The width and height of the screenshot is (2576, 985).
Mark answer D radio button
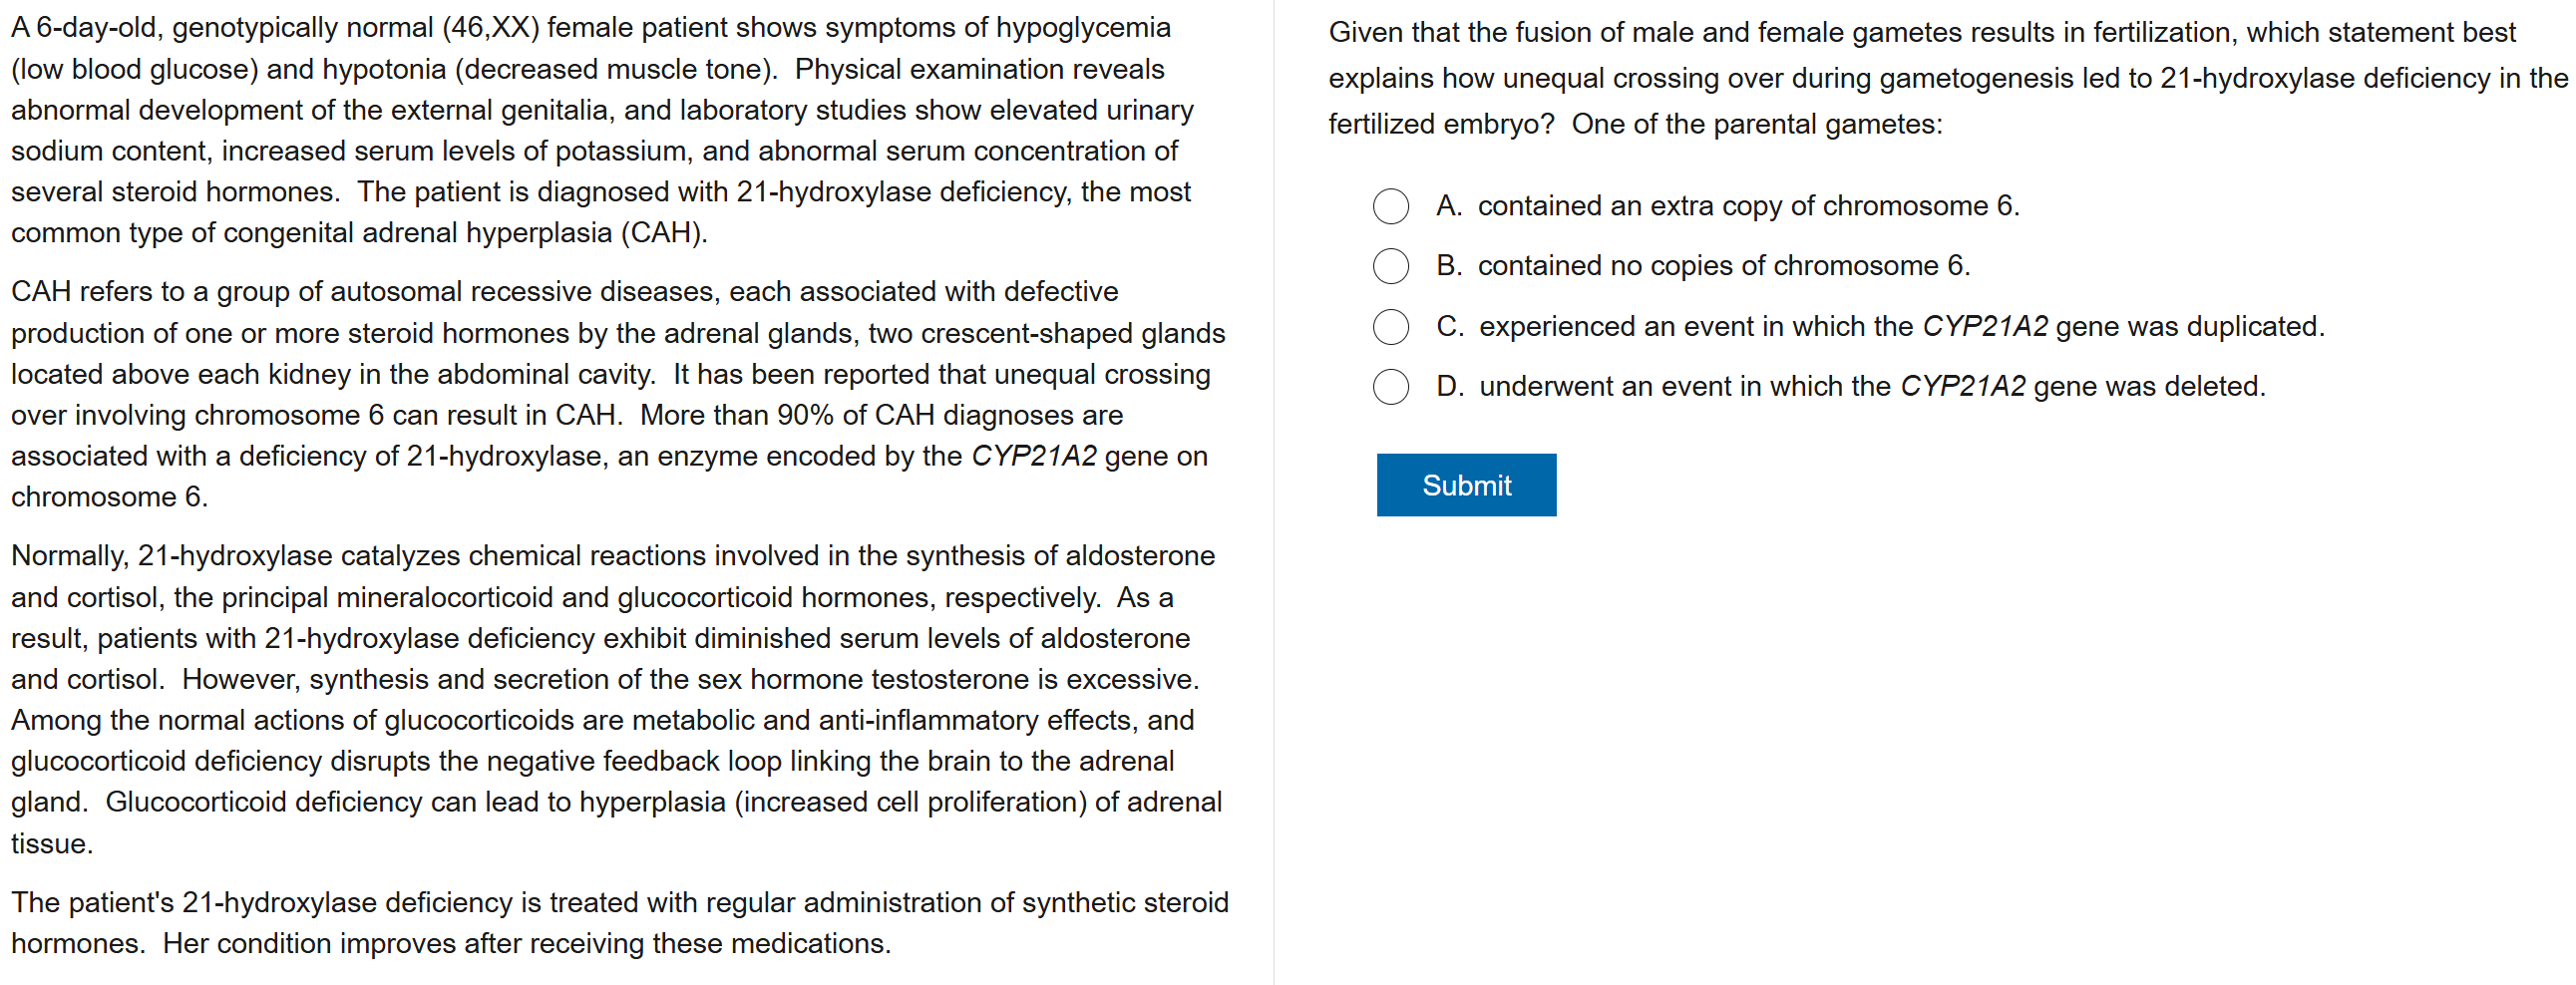click(x=1390, y=387)
